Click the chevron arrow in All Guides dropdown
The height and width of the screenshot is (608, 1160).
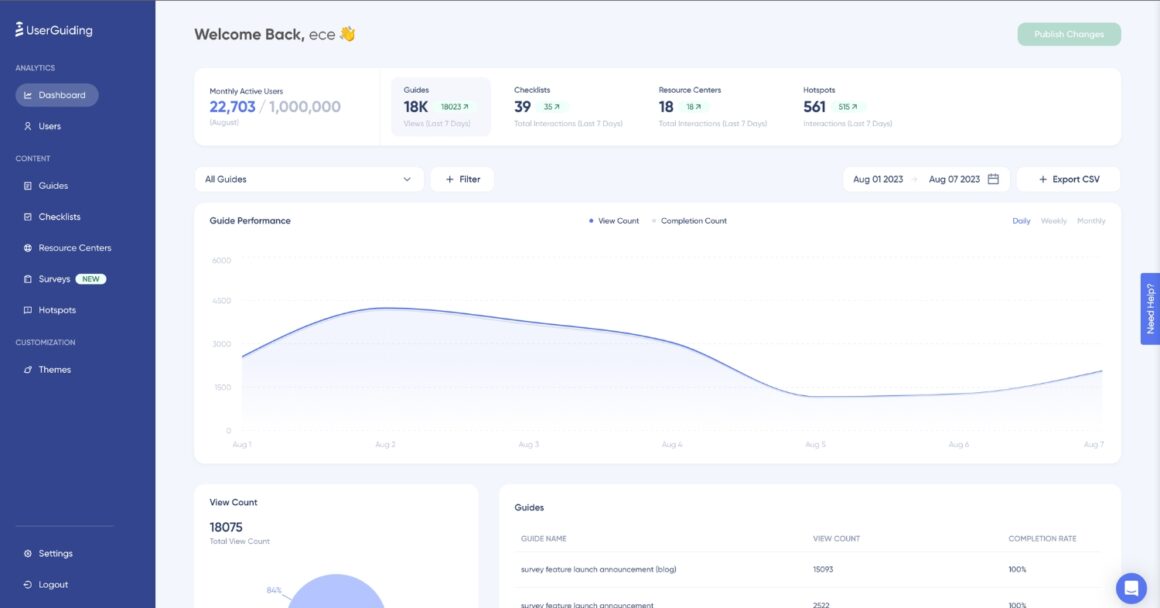coord(407,179)
